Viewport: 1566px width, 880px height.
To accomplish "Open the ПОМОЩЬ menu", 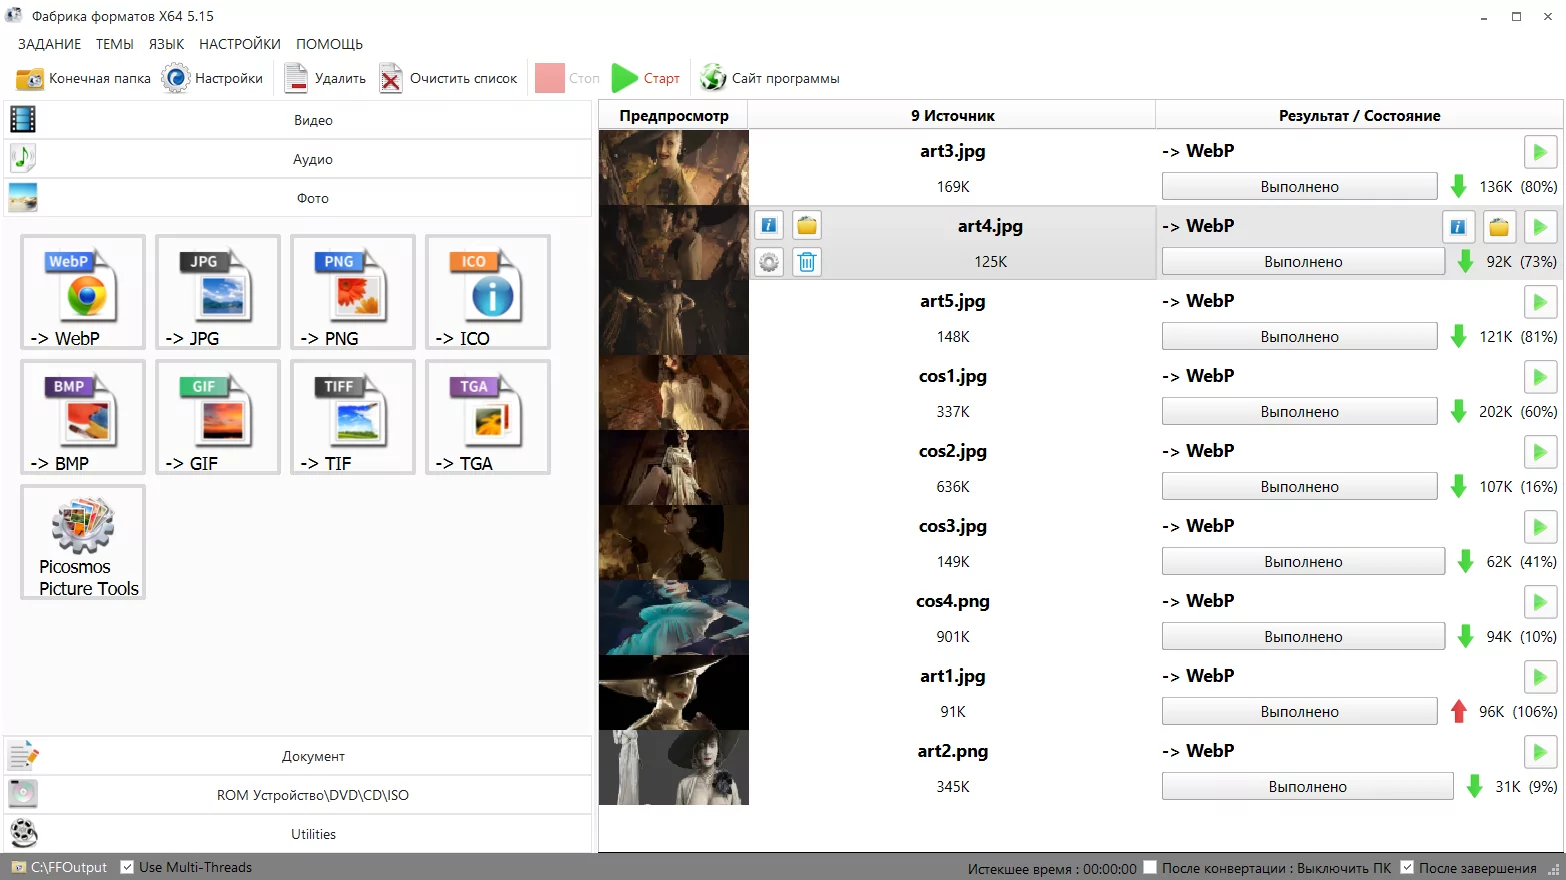I will [x=329, y=44].
